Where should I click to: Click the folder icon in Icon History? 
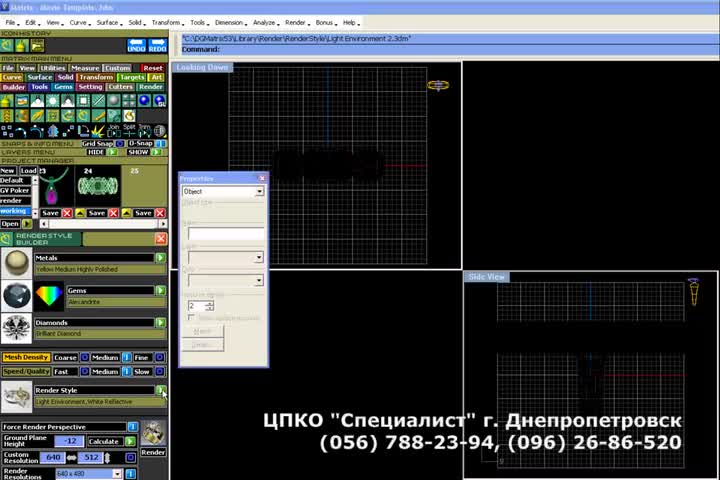tap(37, 45)
